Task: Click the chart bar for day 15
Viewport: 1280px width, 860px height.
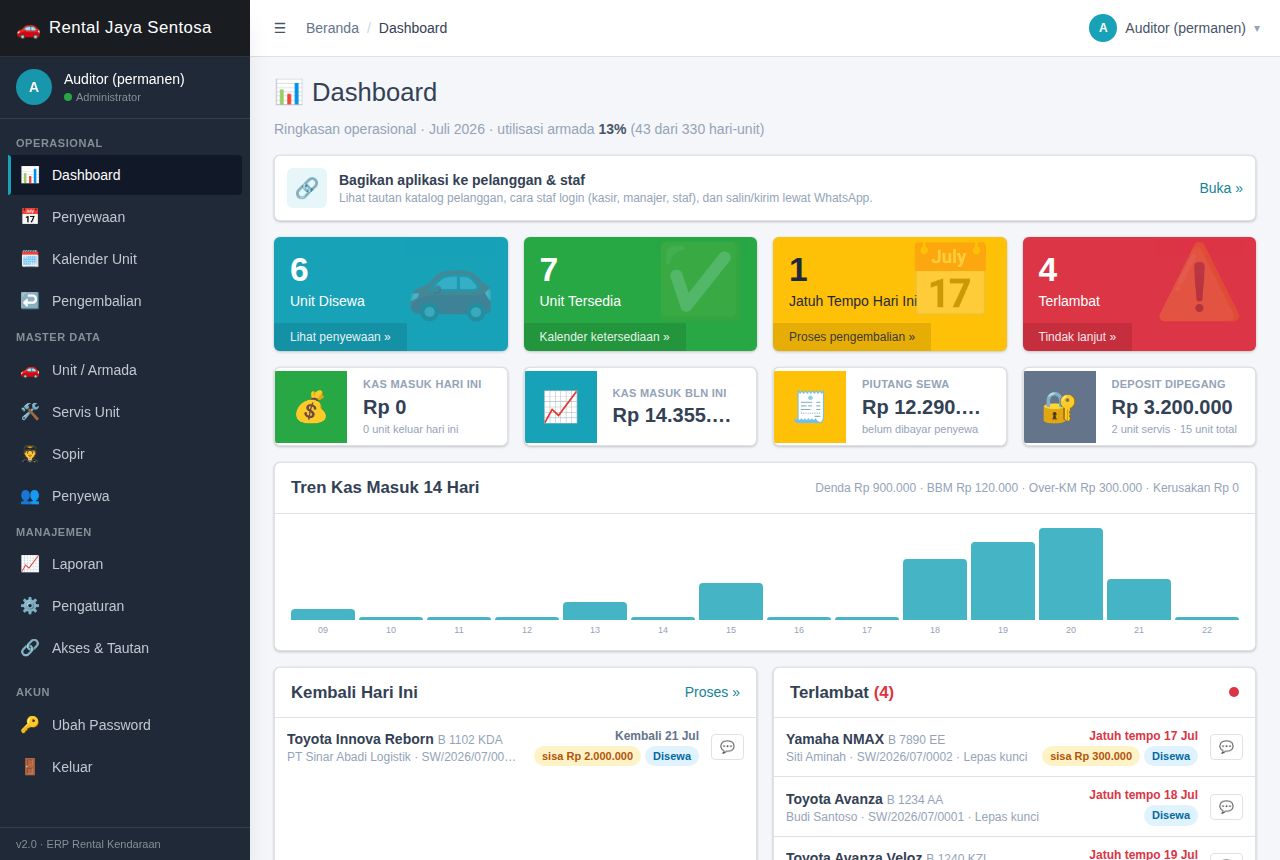Action: tap(731, 601)
